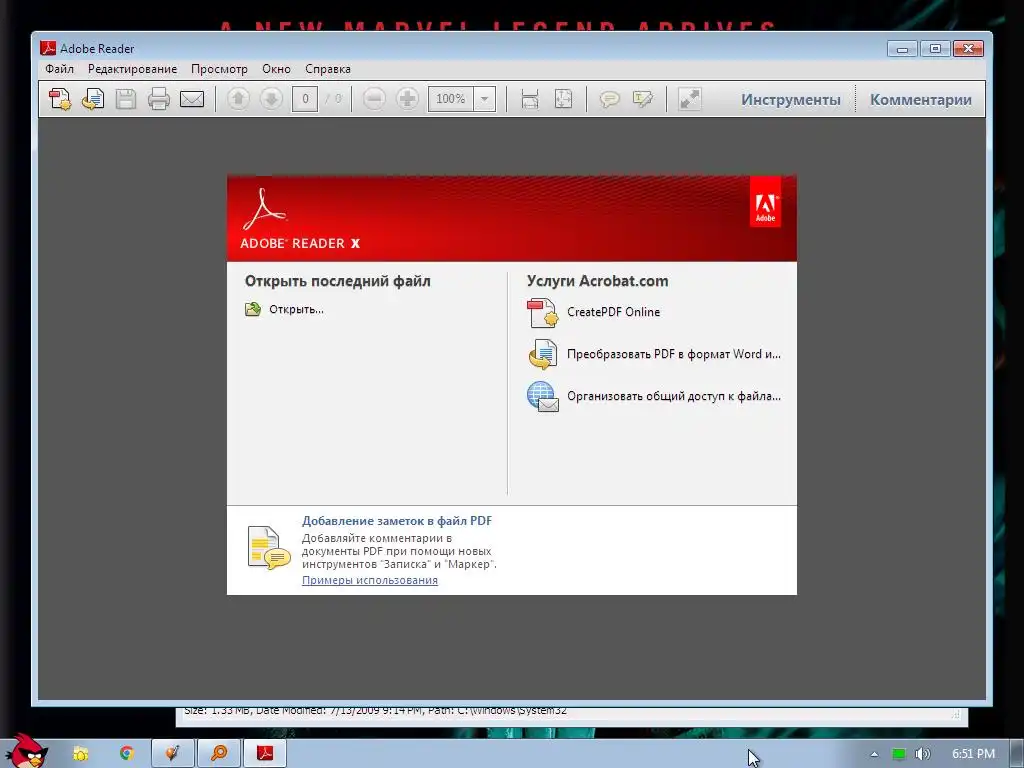
Task: Click the Angry Birds Start button
Action: pyautogui.click(x=26, y=751)
